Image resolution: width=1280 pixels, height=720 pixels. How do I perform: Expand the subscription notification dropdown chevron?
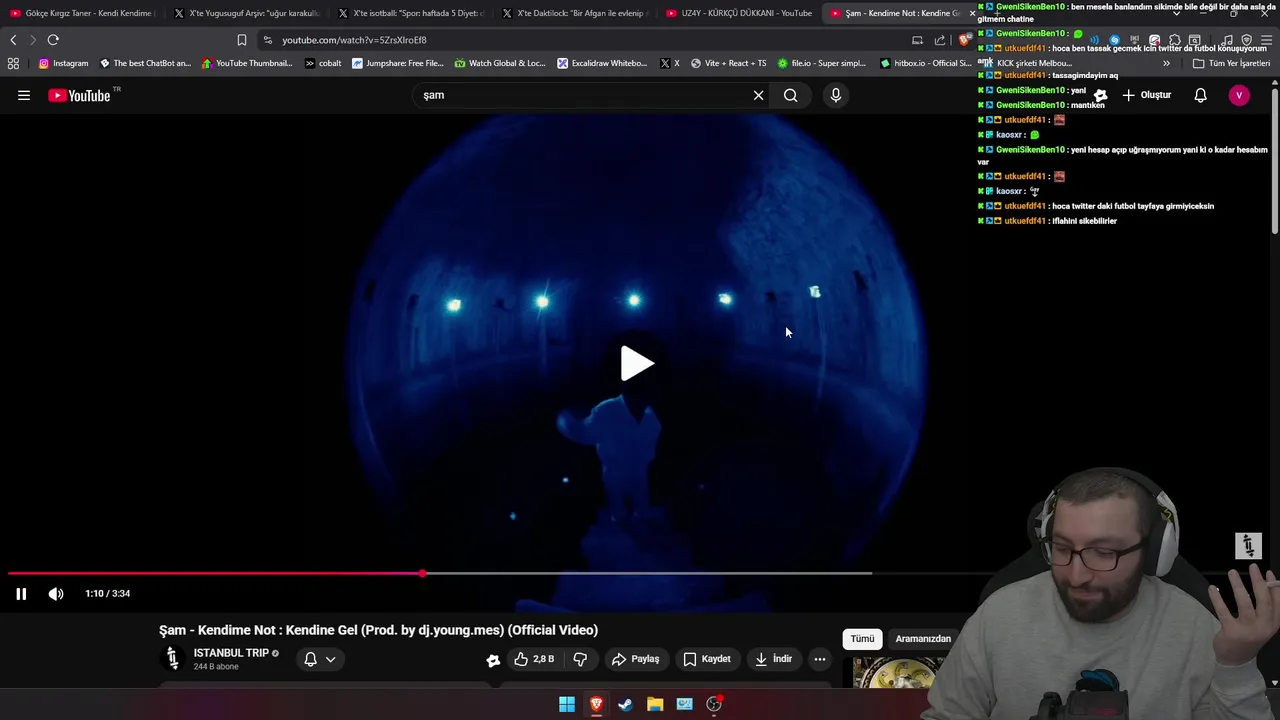330,659
